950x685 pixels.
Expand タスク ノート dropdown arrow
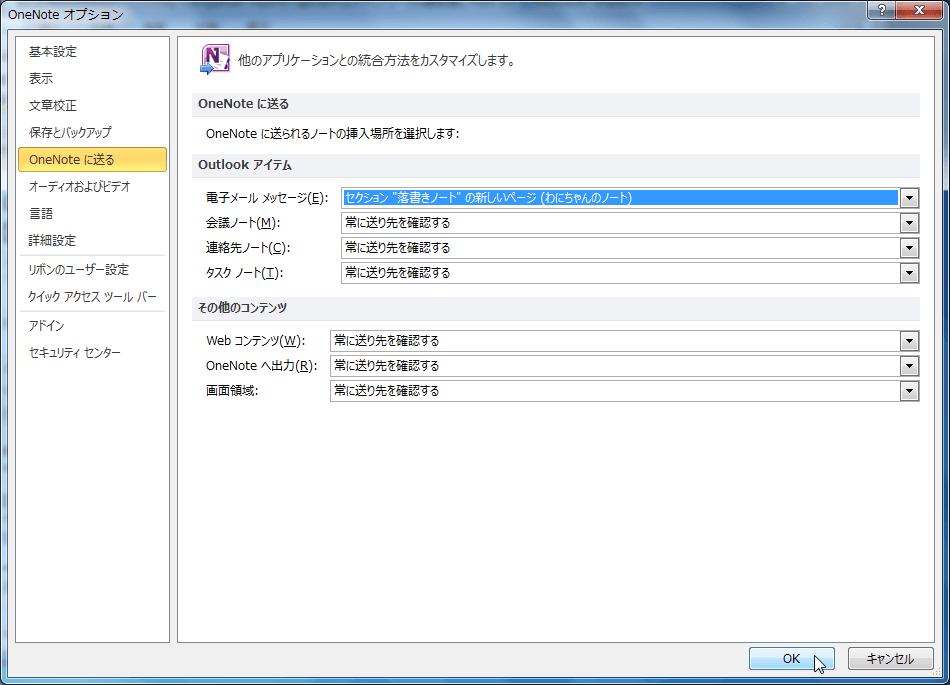tap(909, 273)
